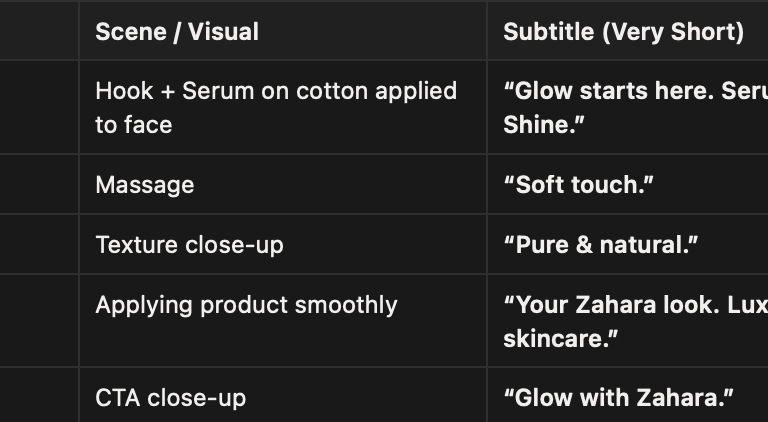
Task: Click the "Pure & natural." subtitle
Action: coord(601,245)
